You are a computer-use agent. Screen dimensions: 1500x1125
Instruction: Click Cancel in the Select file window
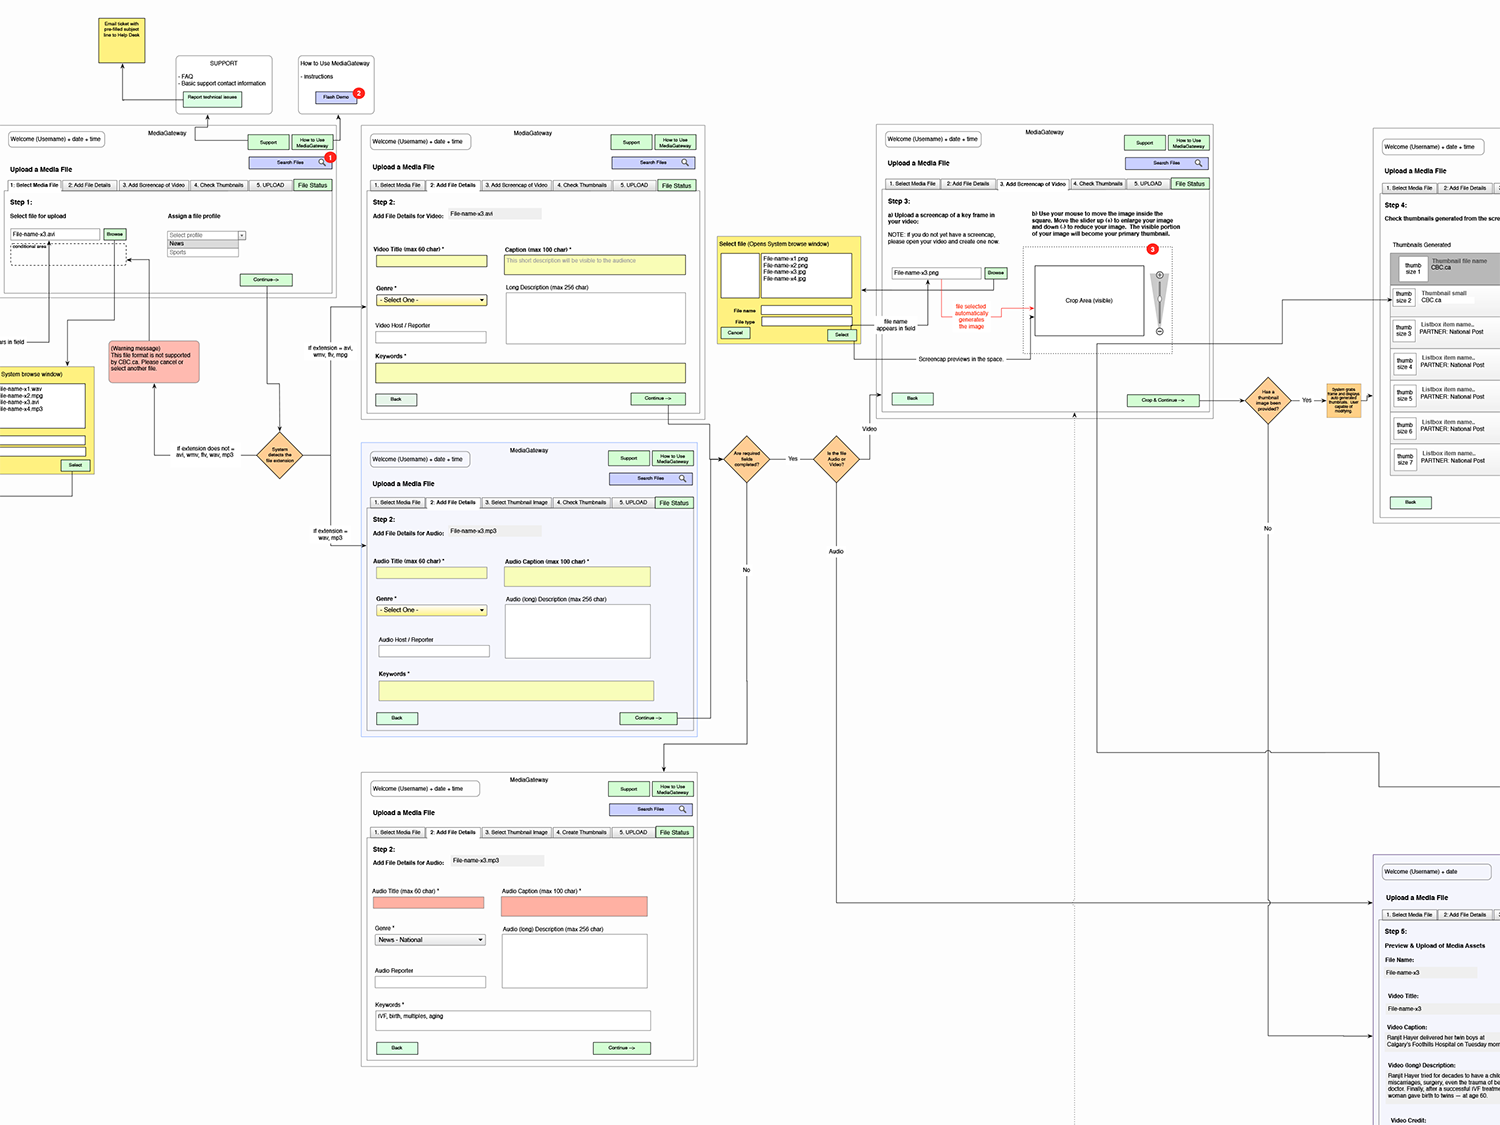735,333
